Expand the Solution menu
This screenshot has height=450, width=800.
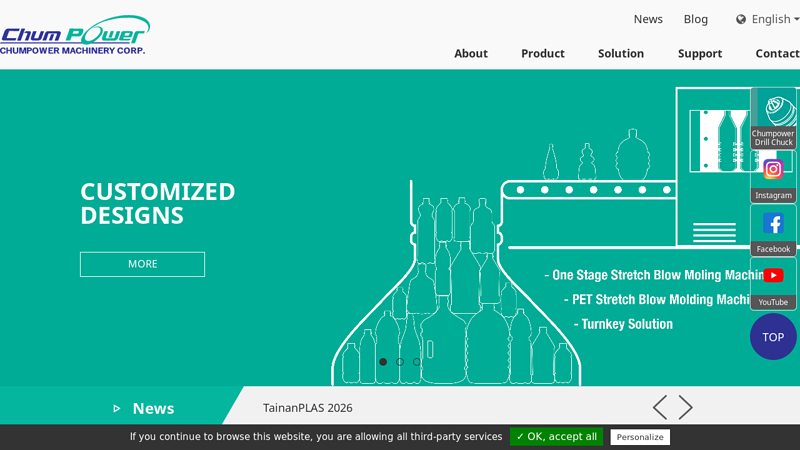pyautogui.click(x=621, y=53)
